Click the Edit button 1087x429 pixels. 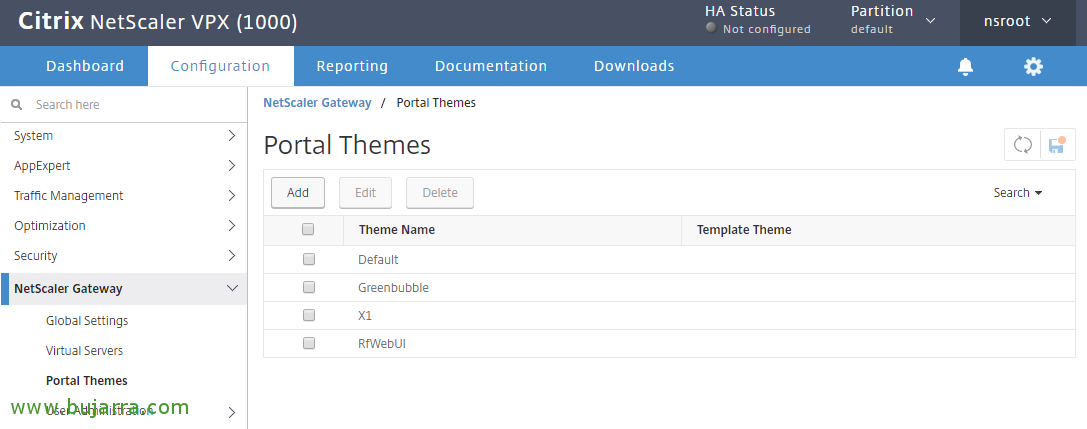365,193
